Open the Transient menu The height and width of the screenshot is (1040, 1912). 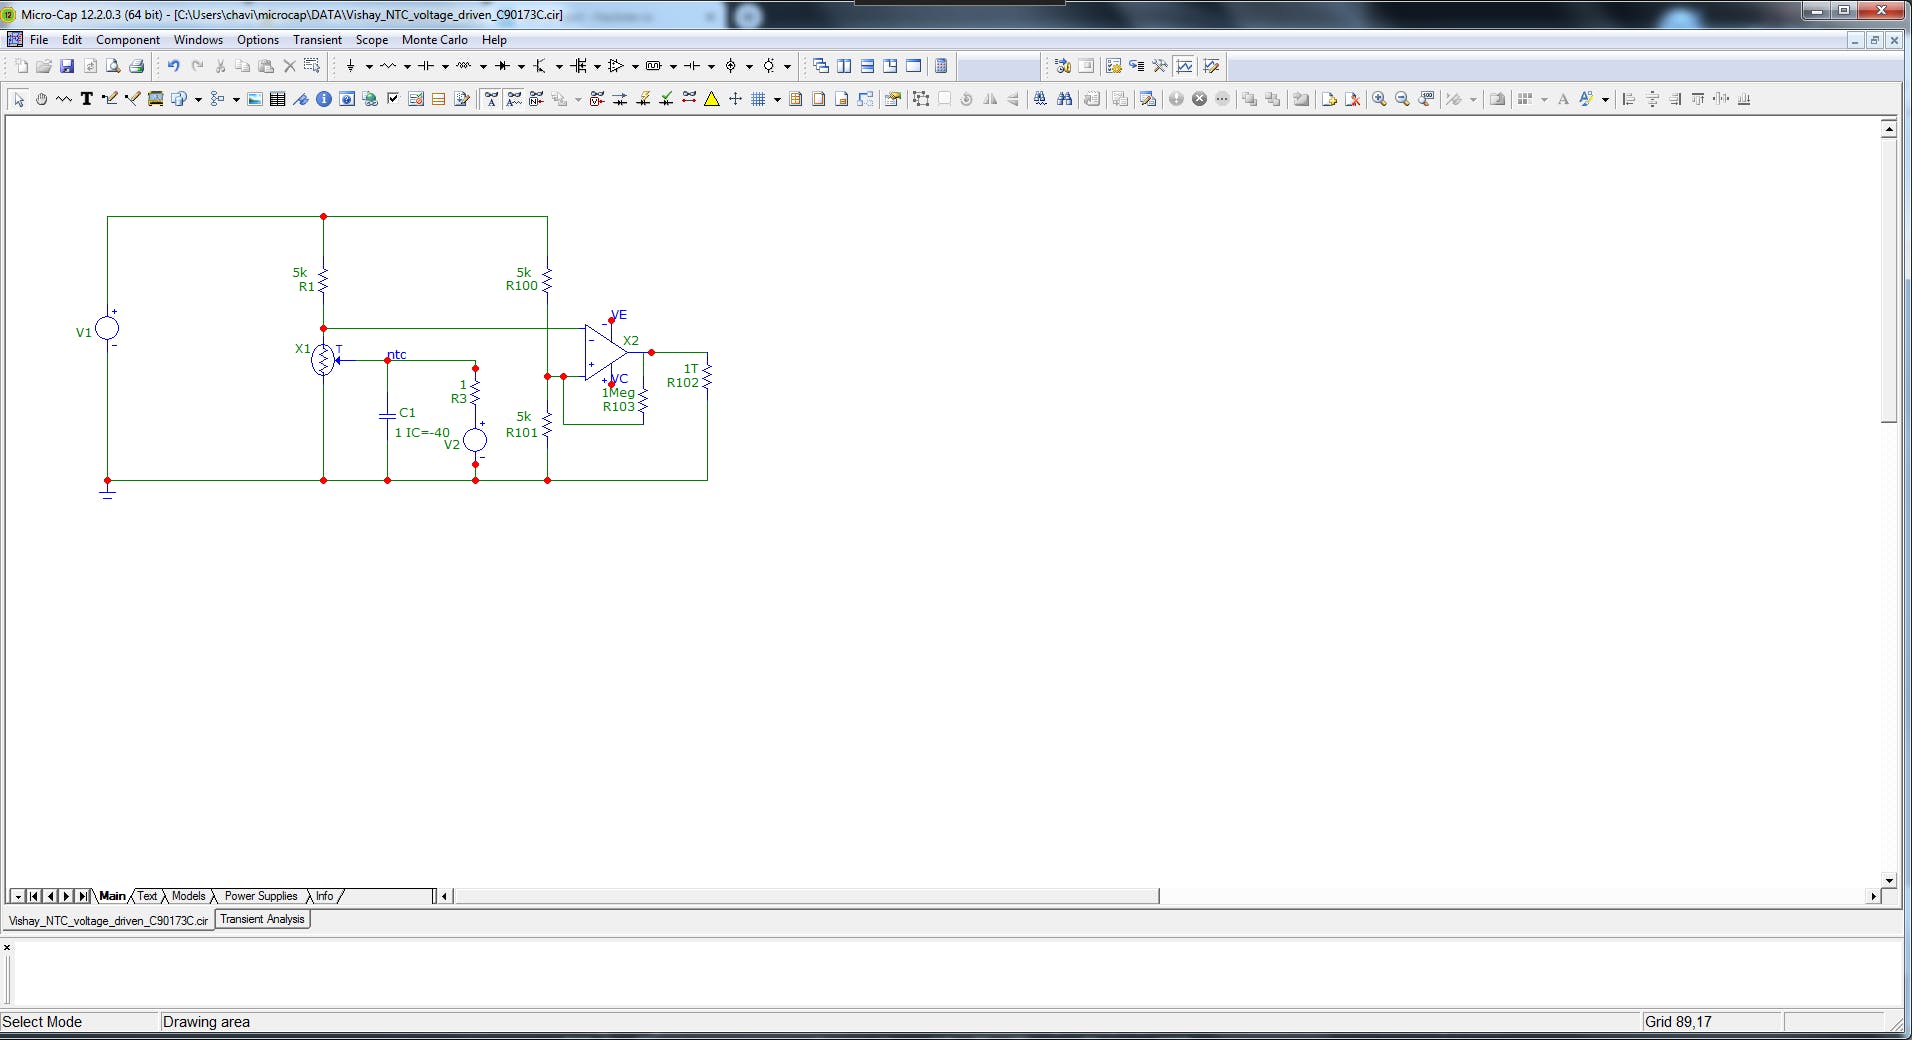(317, 40)
